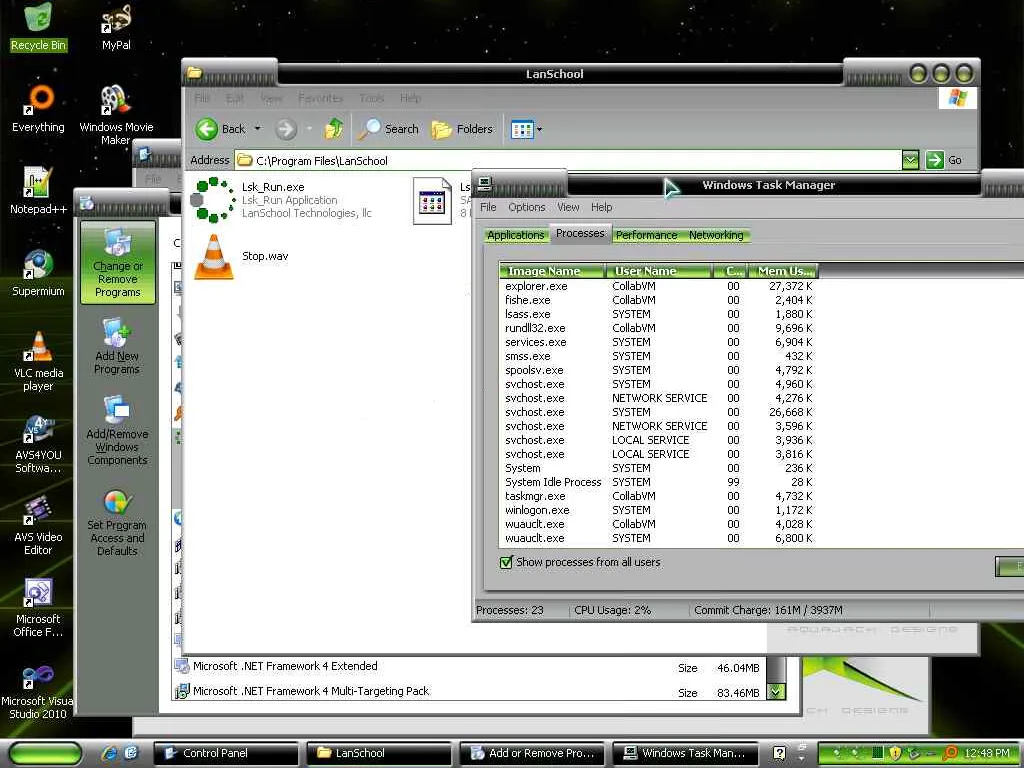Select winlogon.exe process row

658,510
